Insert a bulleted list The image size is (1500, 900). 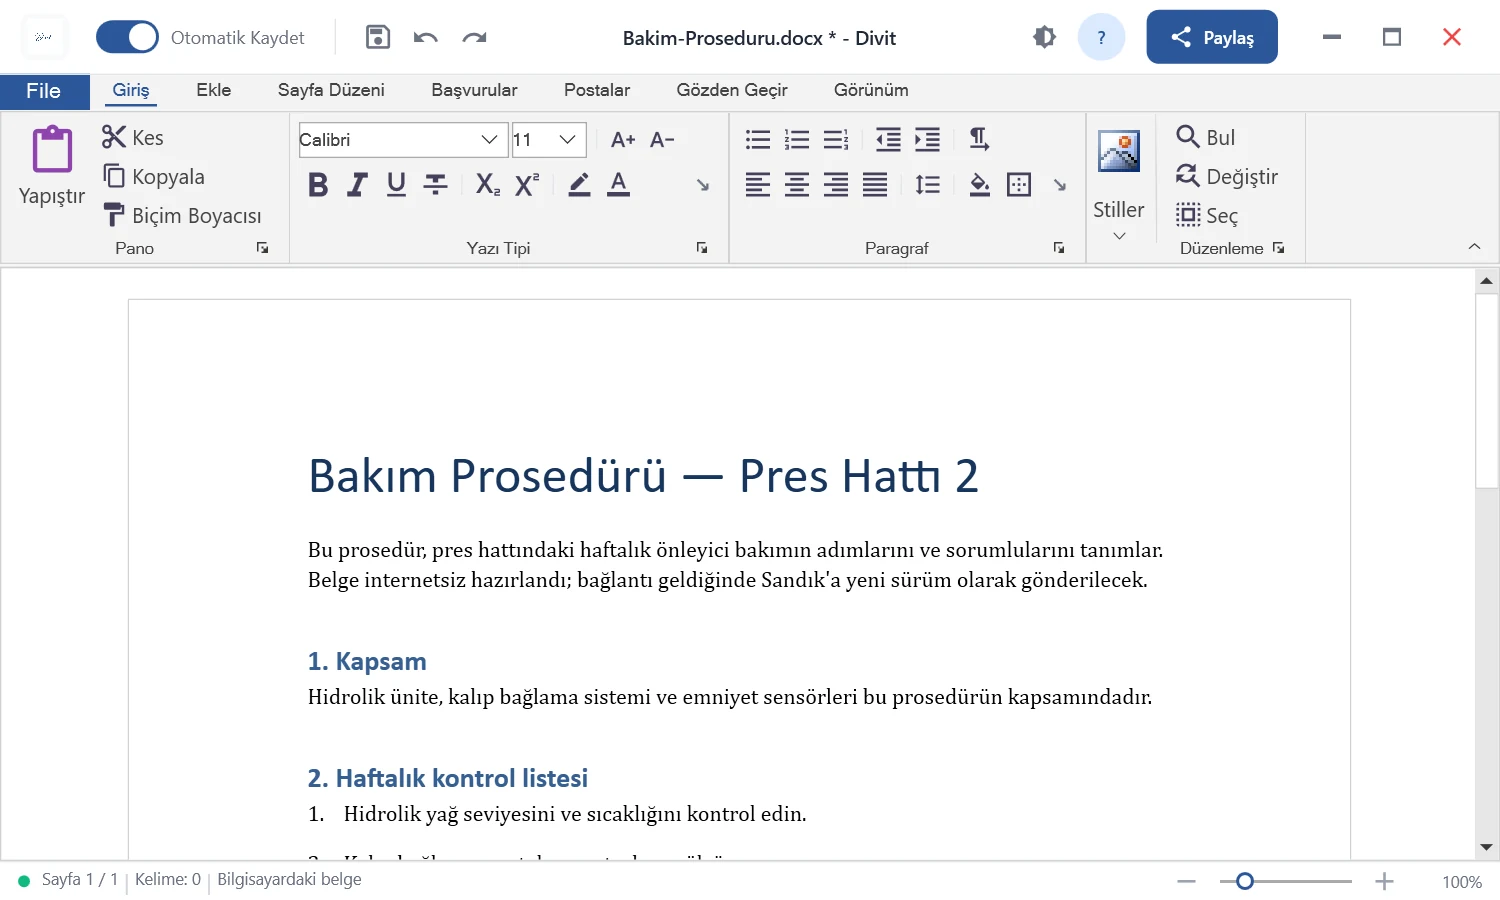click(x=758, y=140)
